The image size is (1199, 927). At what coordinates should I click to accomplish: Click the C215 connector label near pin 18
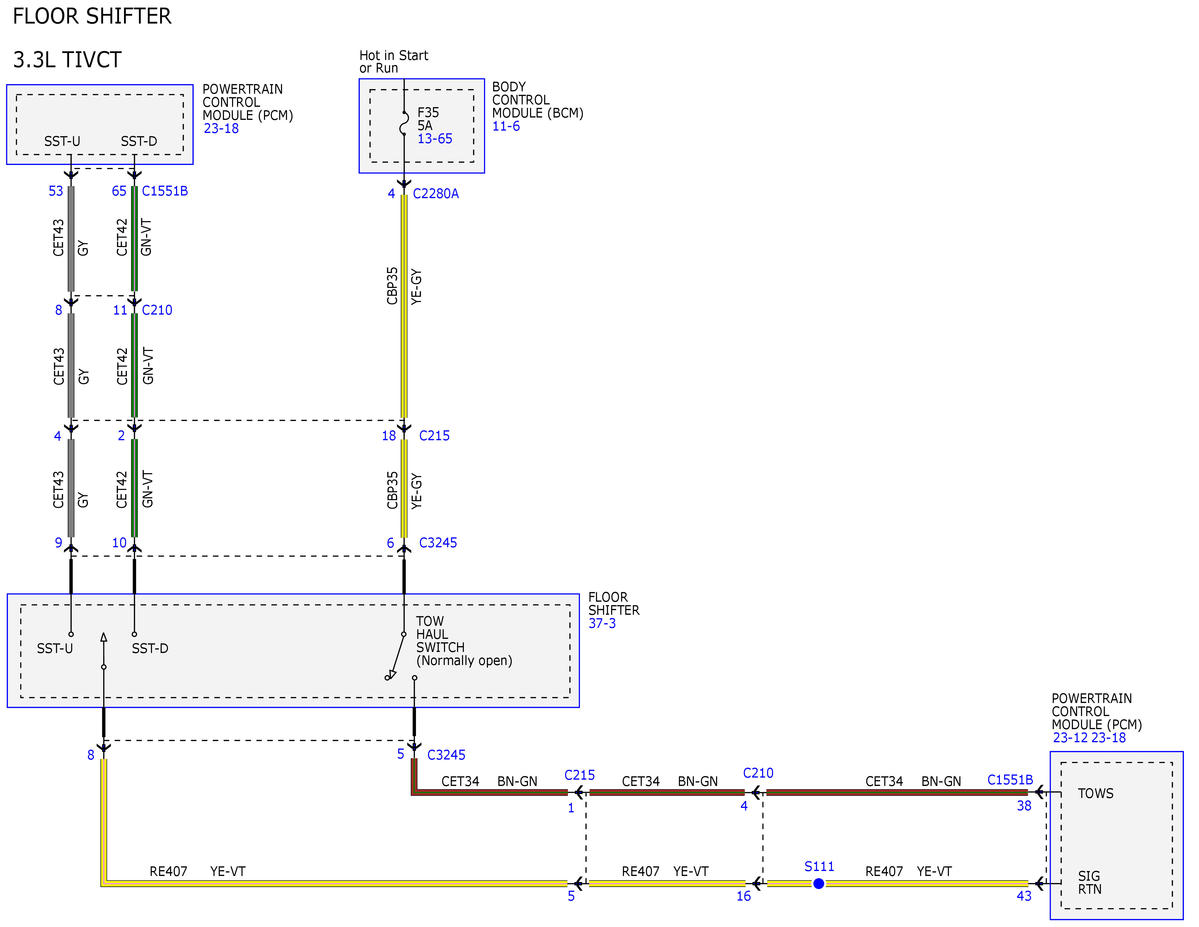[434, 435]
